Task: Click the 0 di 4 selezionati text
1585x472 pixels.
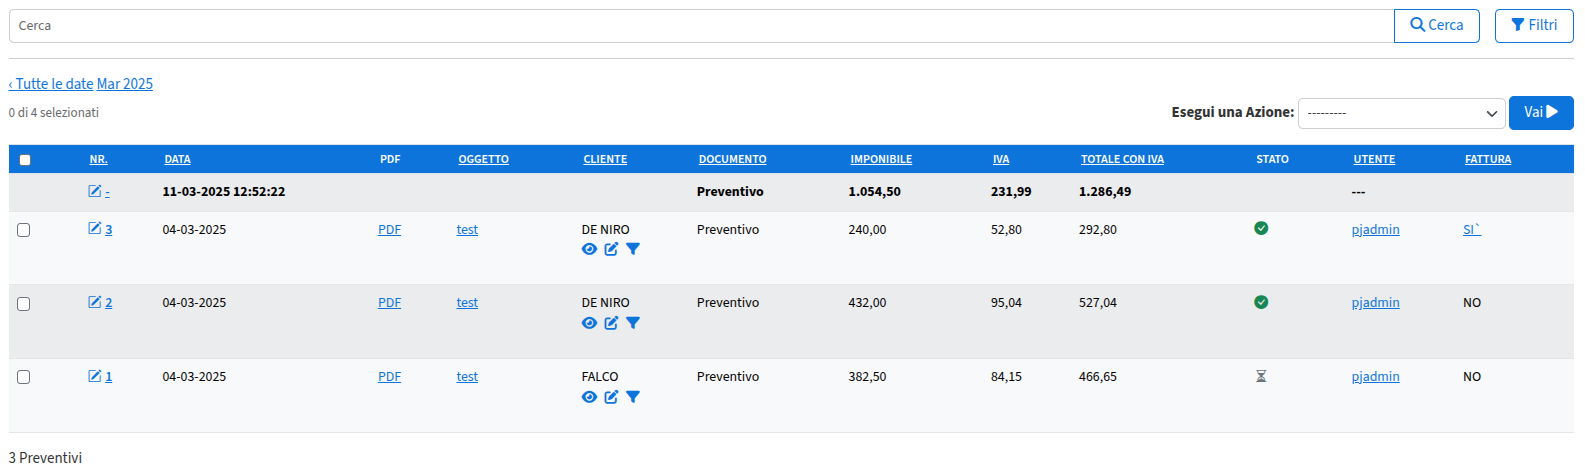Action: 54,112
